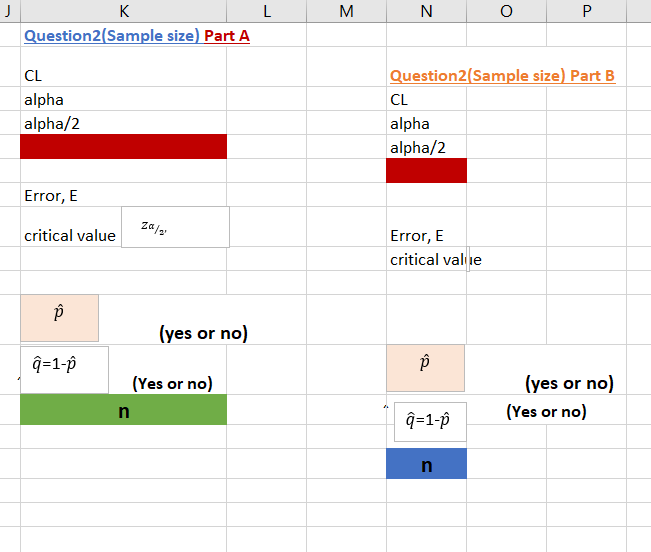651x552 pixels.
Task: Select the green 'n' cell
Action: pyautogui.click(x=124, y=410)
